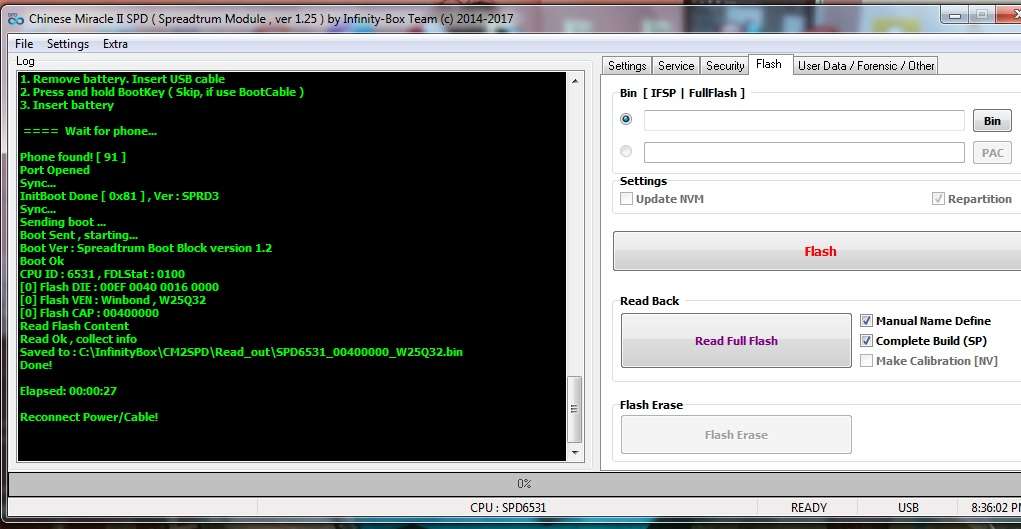Toggle the Repartition checkbox
1021x529 pixels.
pyautogui.click(x=938, y=199)
